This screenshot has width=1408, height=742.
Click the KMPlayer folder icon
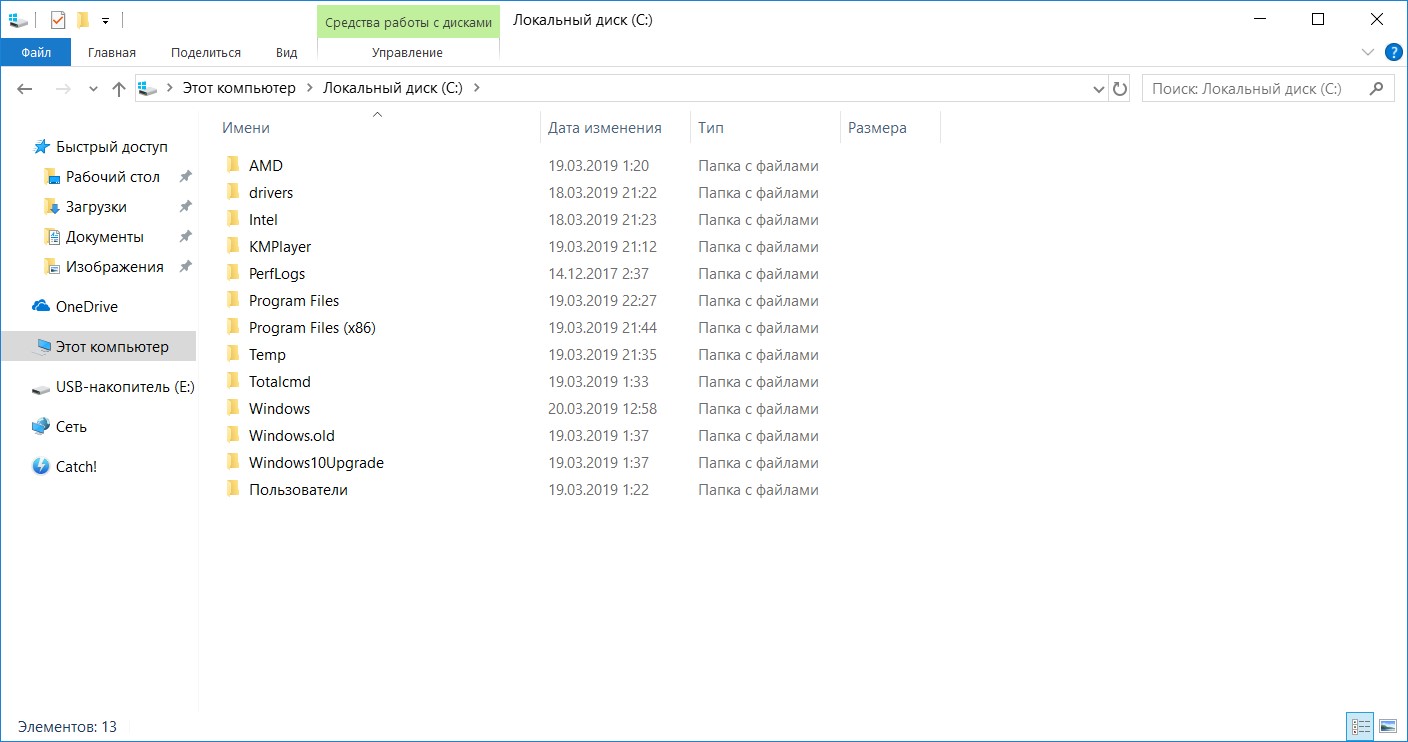click(x=233, y=246)
